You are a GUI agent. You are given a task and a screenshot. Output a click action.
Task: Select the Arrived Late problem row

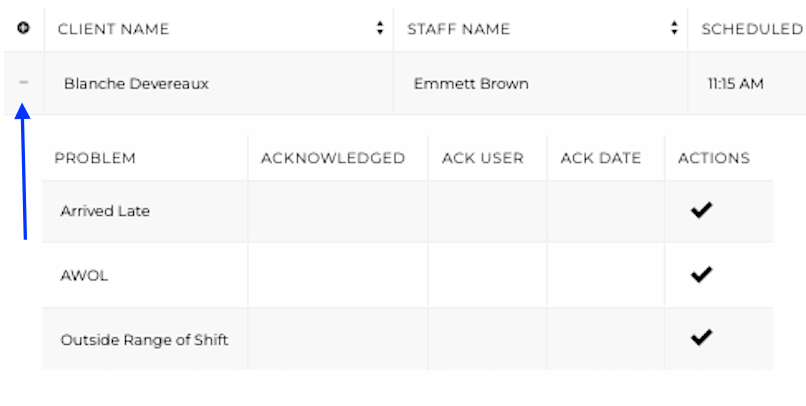pos(105,211)
